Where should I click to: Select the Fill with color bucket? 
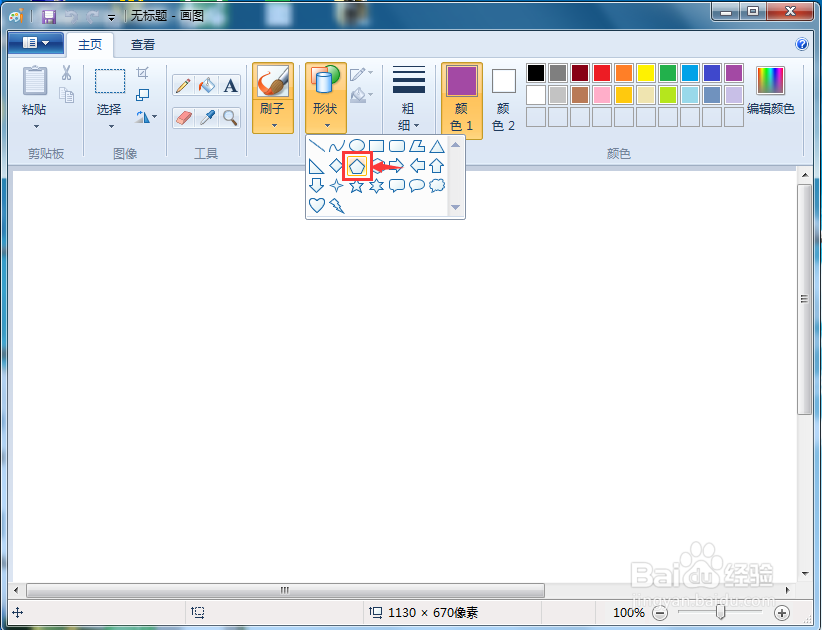(x=207, y=85)
